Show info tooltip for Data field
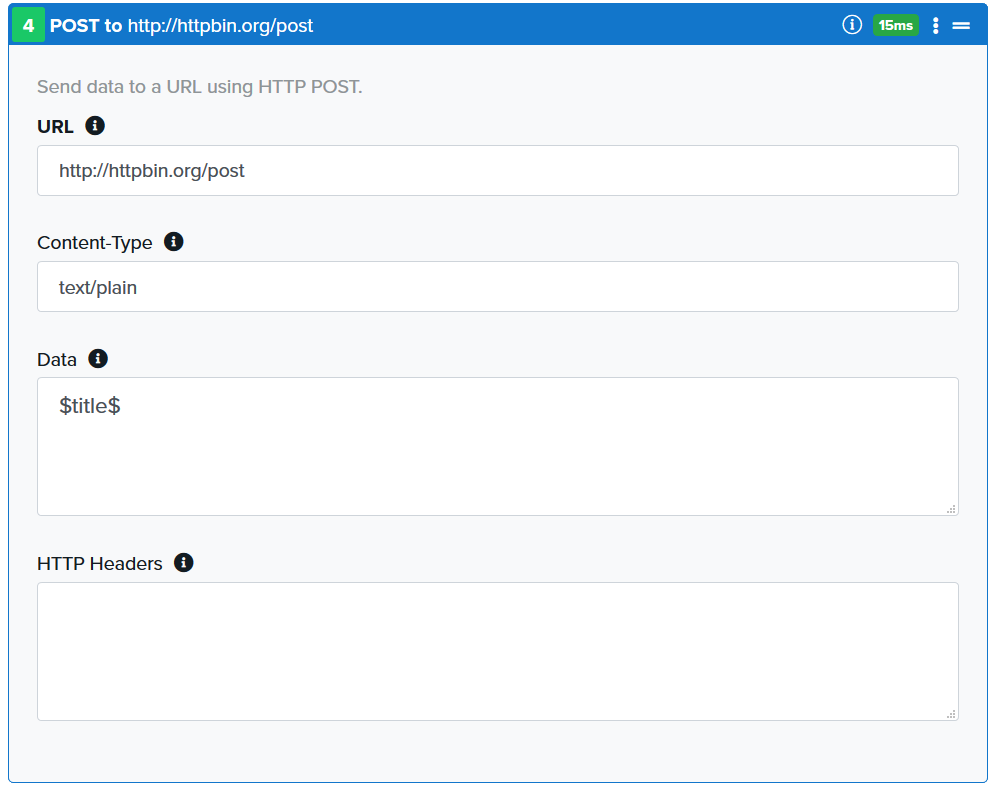997x786 pixels. [98, 359]
